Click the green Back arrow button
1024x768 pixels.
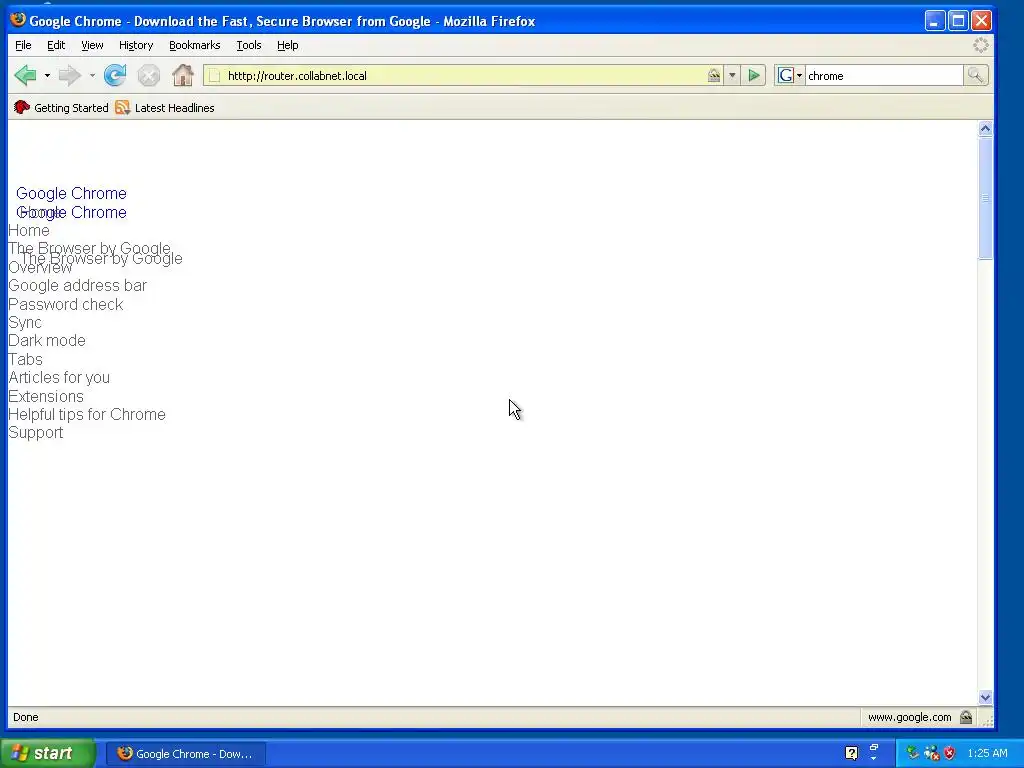pyautogui.click(x=25, y=76)
